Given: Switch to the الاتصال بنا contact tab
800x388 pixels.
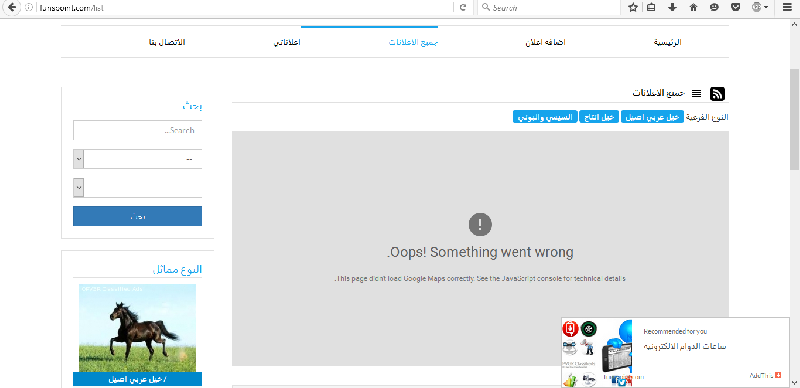Looking at the screenshot, I should click(x=167, y=42).
